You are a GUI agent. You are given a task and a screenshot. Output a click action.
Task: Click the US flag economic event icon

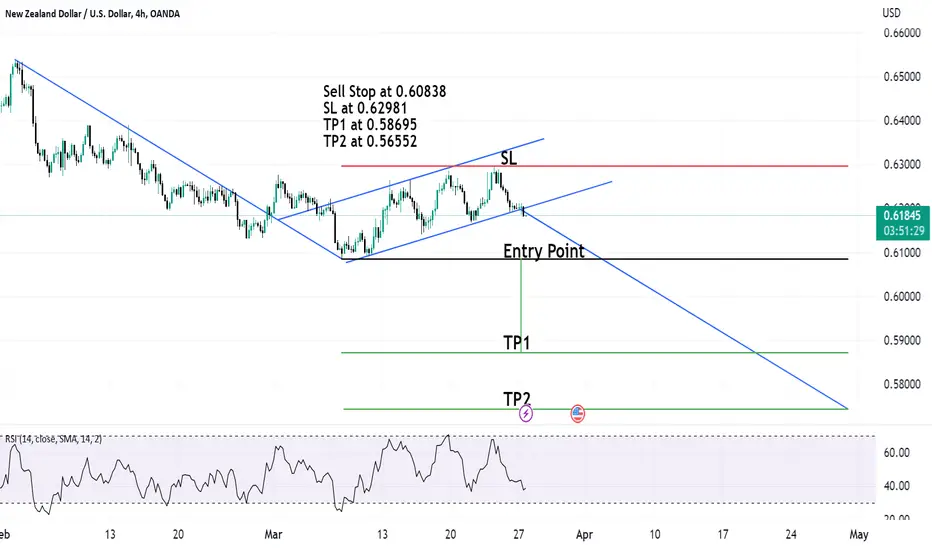coord(577,413)
